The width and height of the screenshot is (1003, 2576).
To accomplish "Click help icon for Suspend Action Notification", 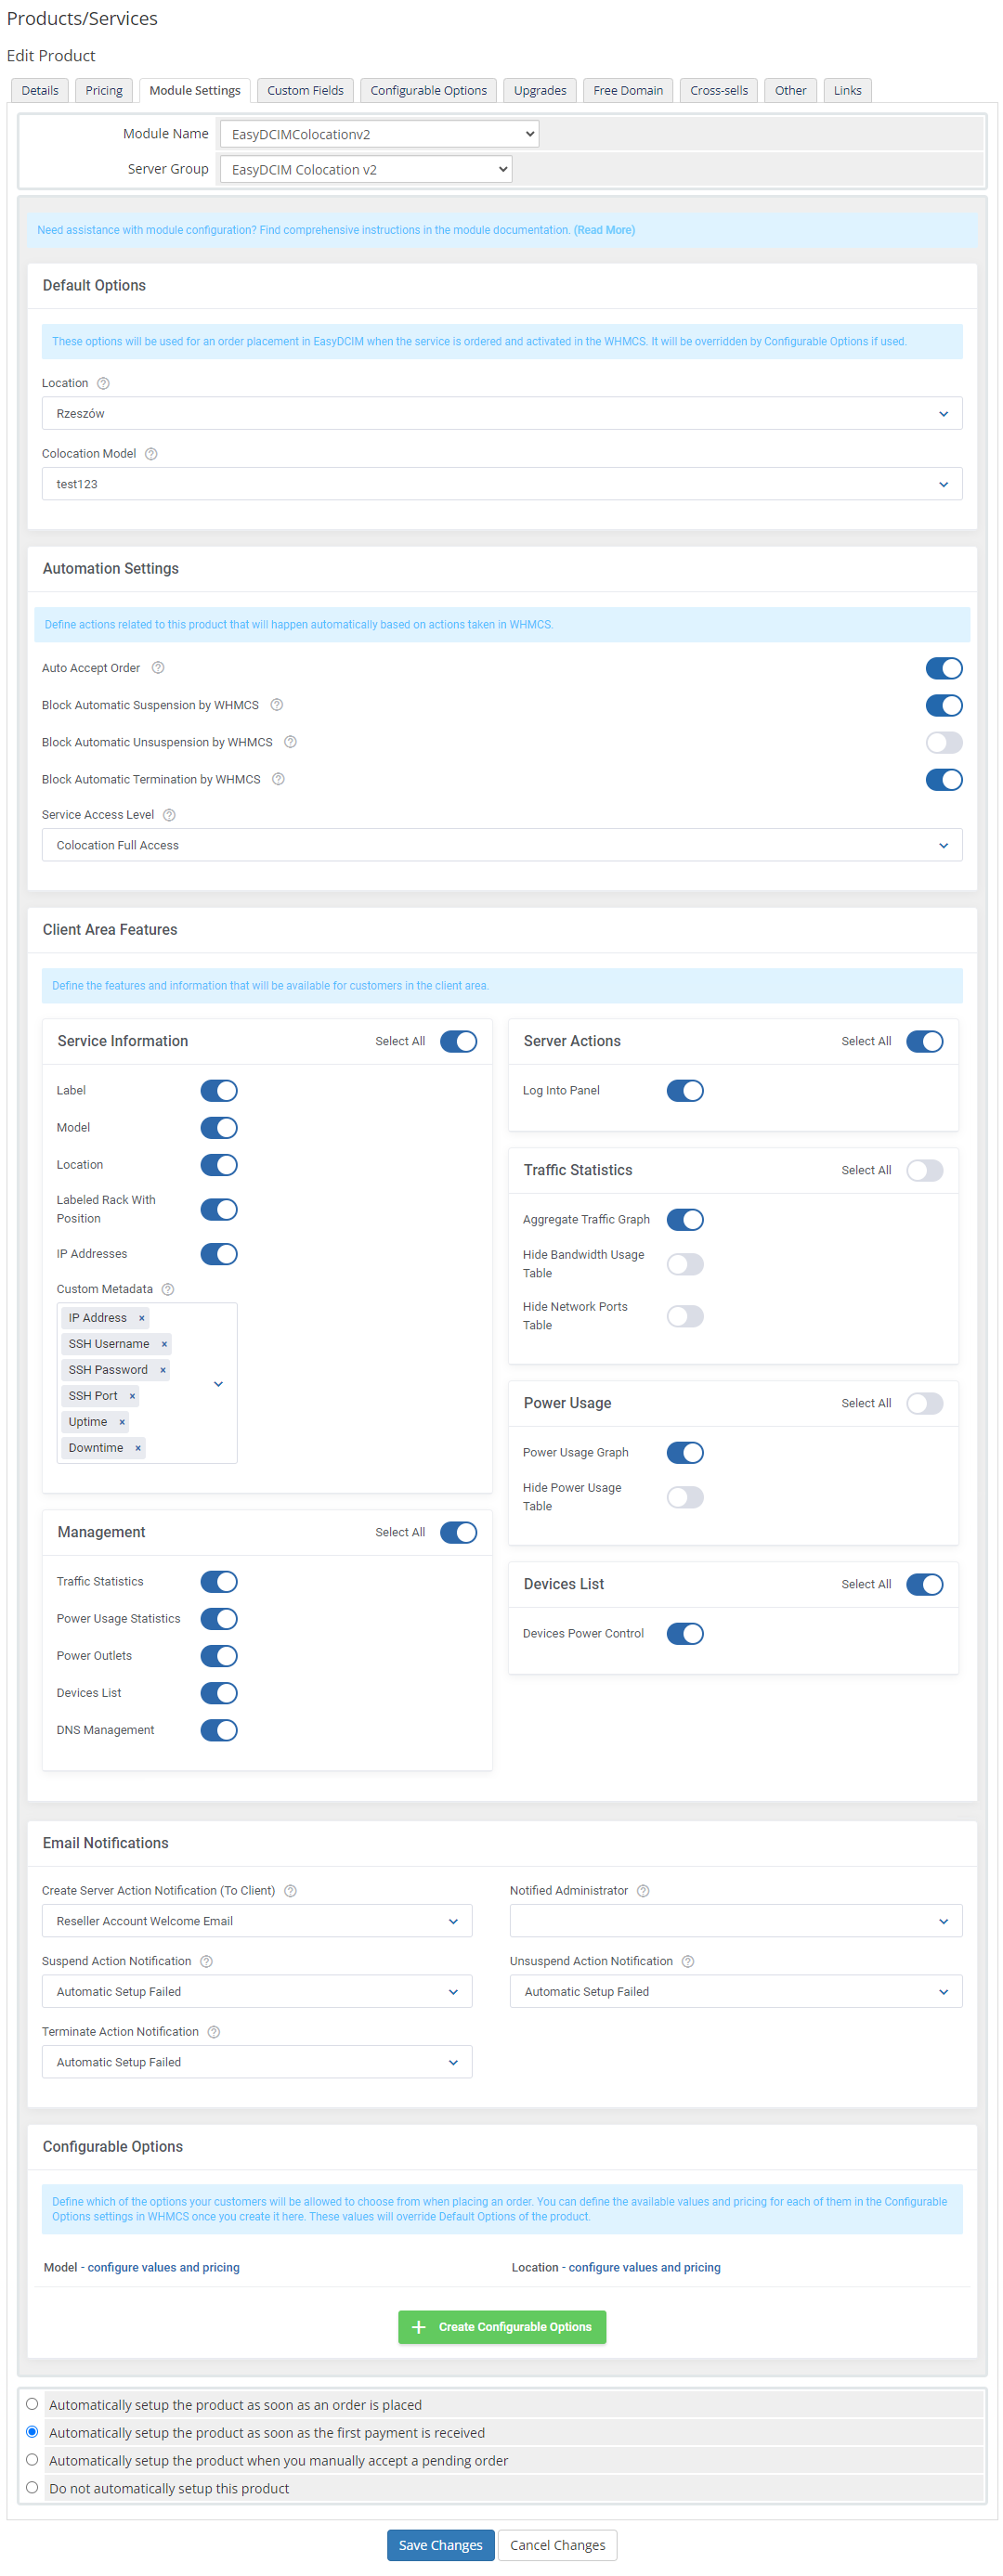I will click(206, 1962).
